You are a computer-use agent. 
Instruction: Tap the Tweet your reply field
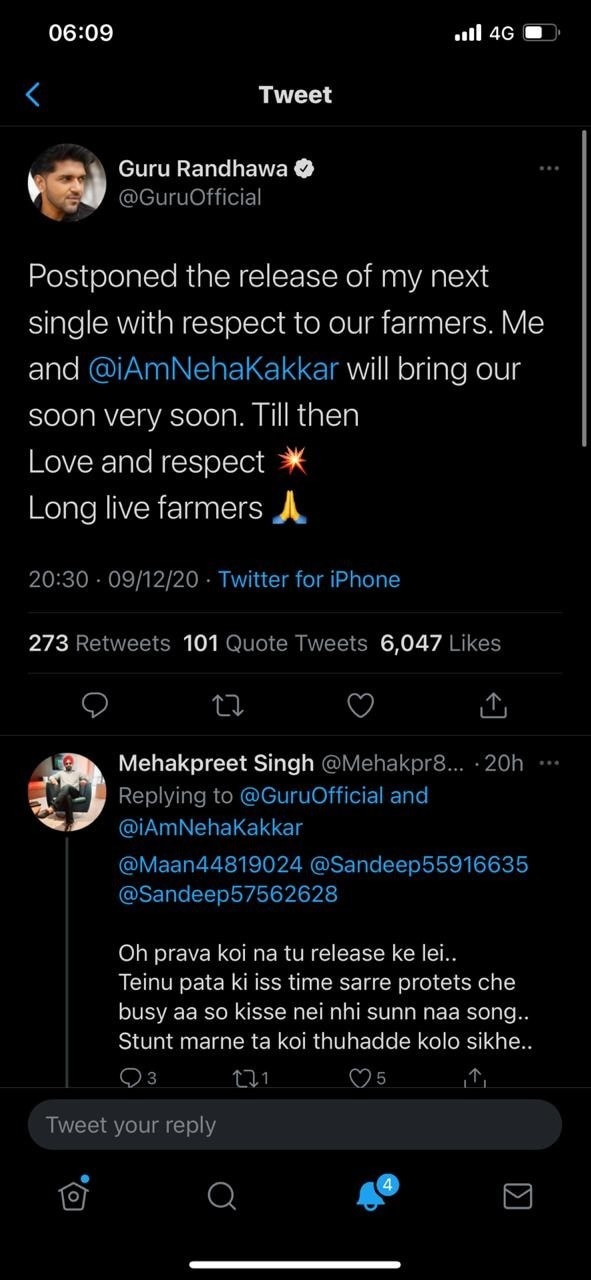click(295, 1125)
